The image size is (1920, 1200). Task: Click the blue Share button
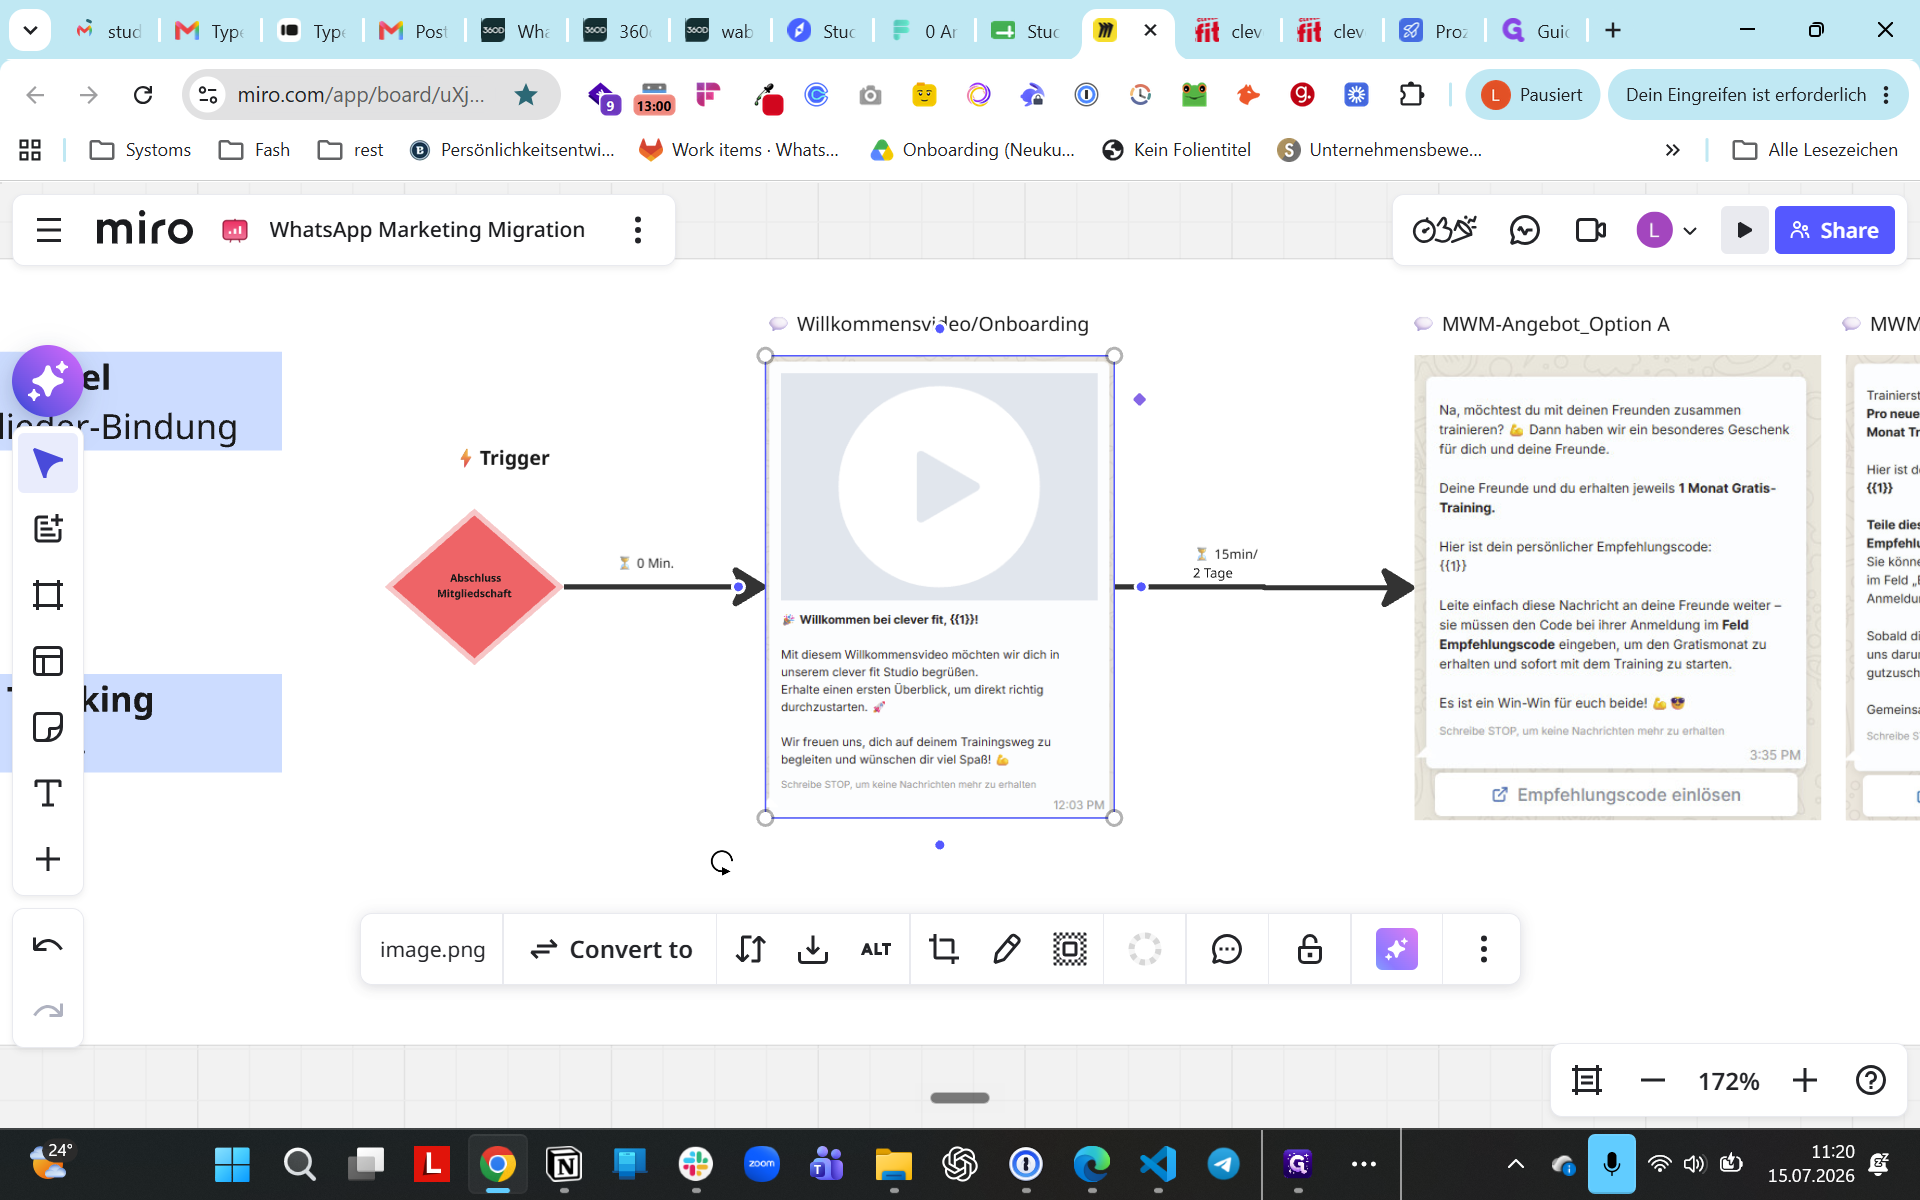point(1834,230)
